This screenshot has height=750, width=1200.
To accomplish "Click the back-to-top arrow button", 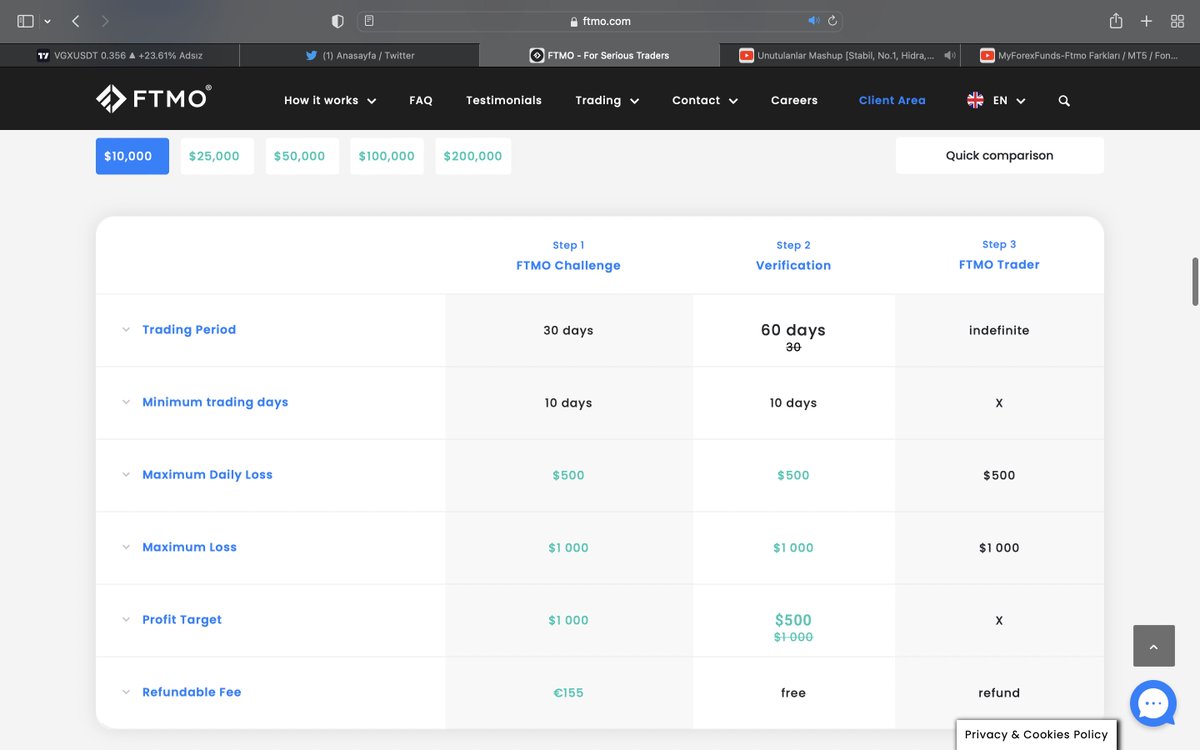I will click(1153, 646).
